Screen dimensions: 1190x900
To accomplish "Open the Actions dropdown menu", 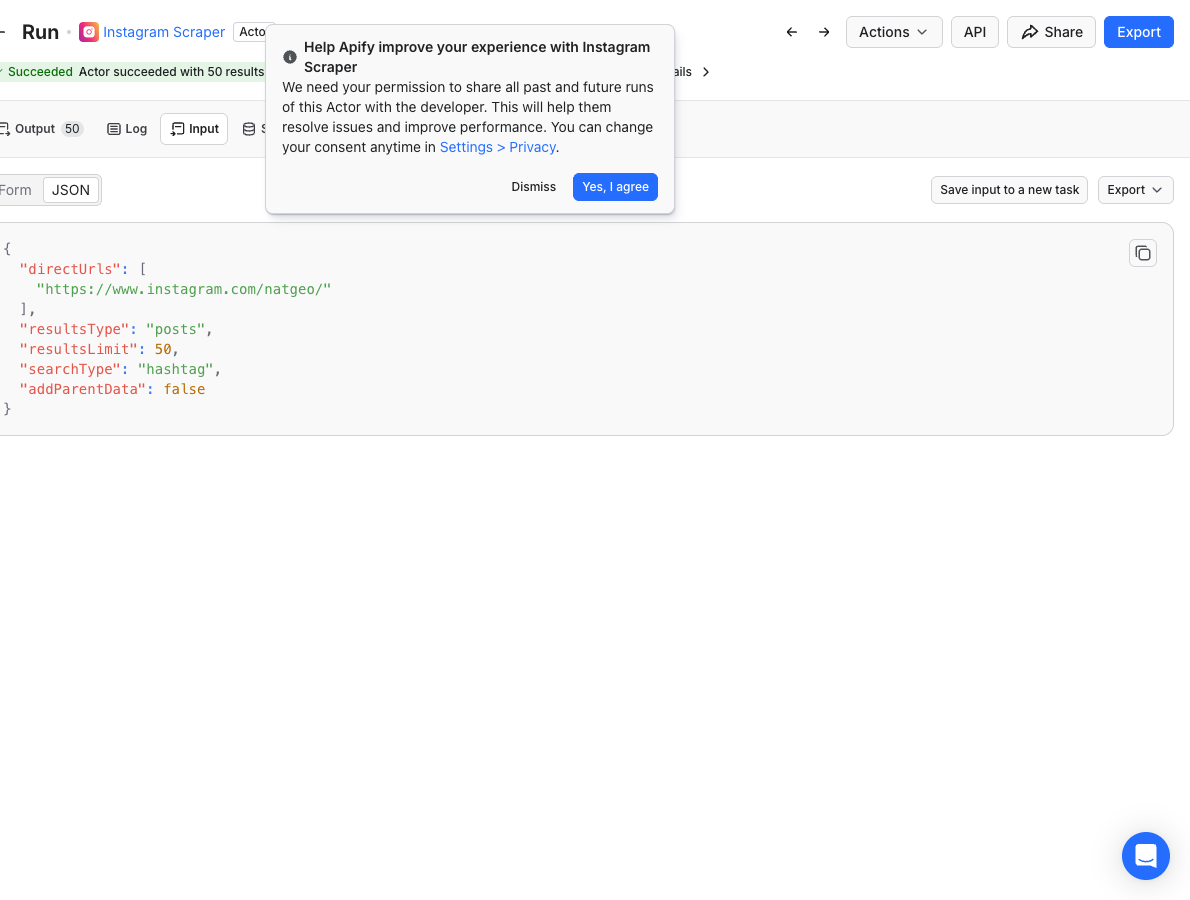I will pyautogui.click(x=894, y=32).
